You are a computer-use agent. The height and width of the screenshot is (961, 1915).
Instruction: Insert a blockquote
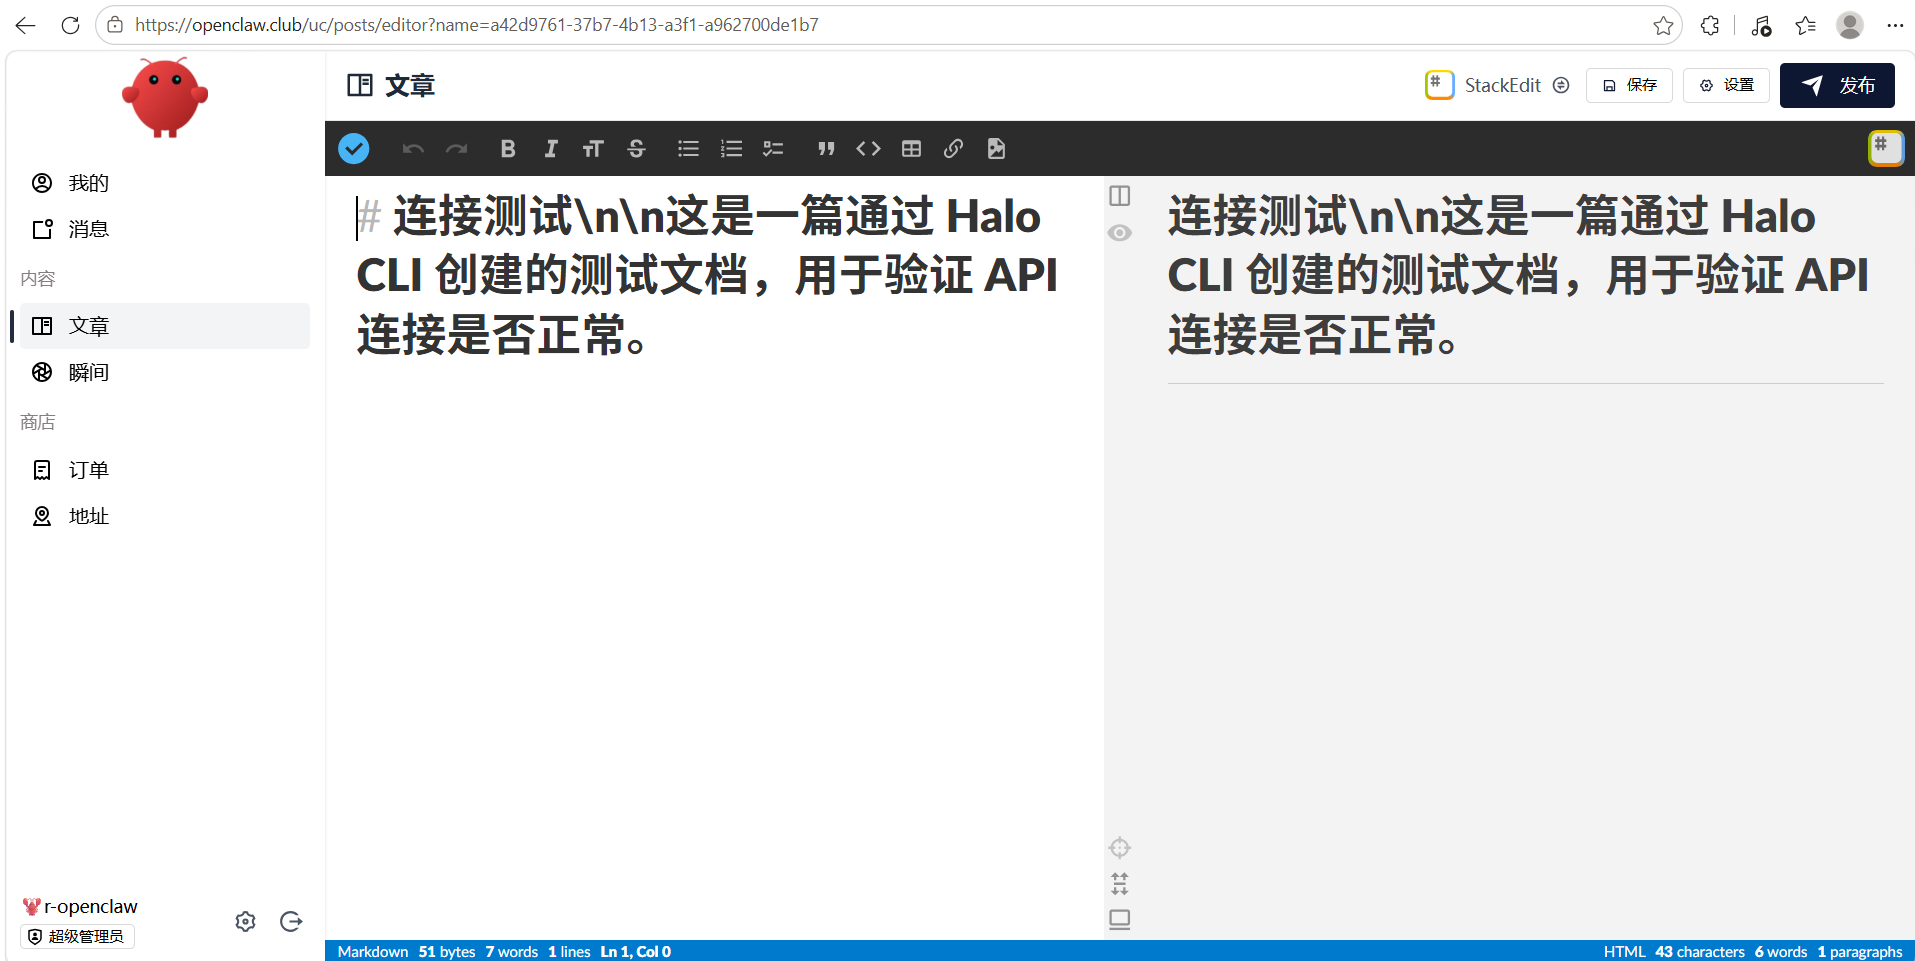826,149
